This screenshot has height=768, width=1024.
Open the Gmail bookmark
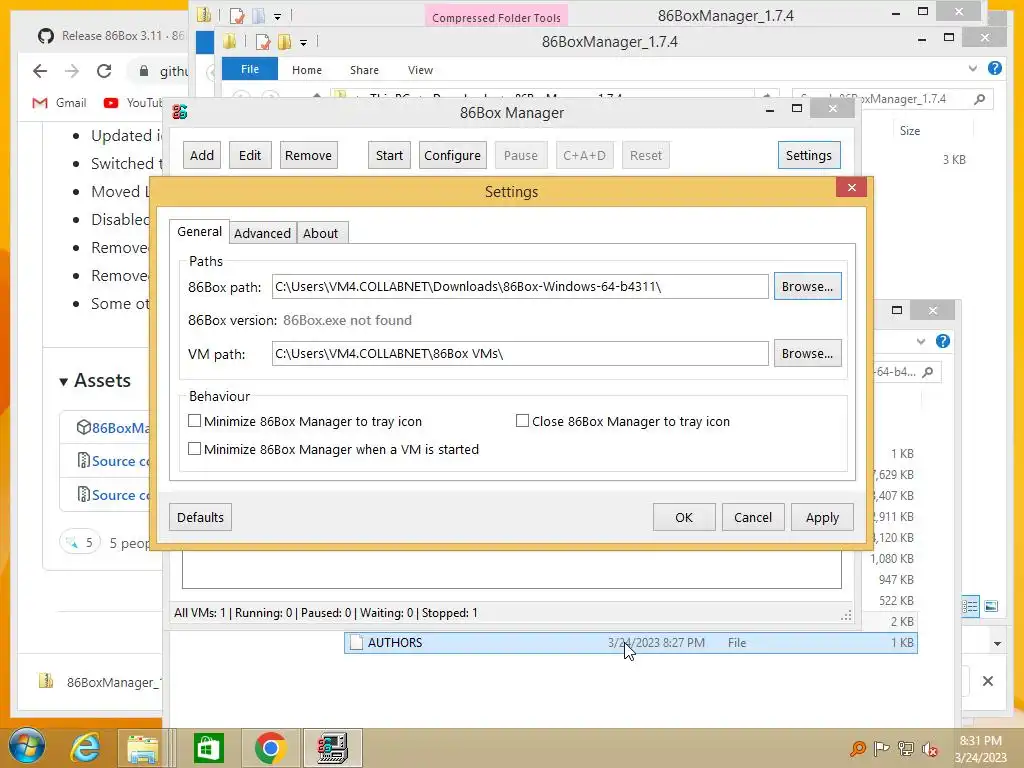pyautogui.click(x=59, y=103)
